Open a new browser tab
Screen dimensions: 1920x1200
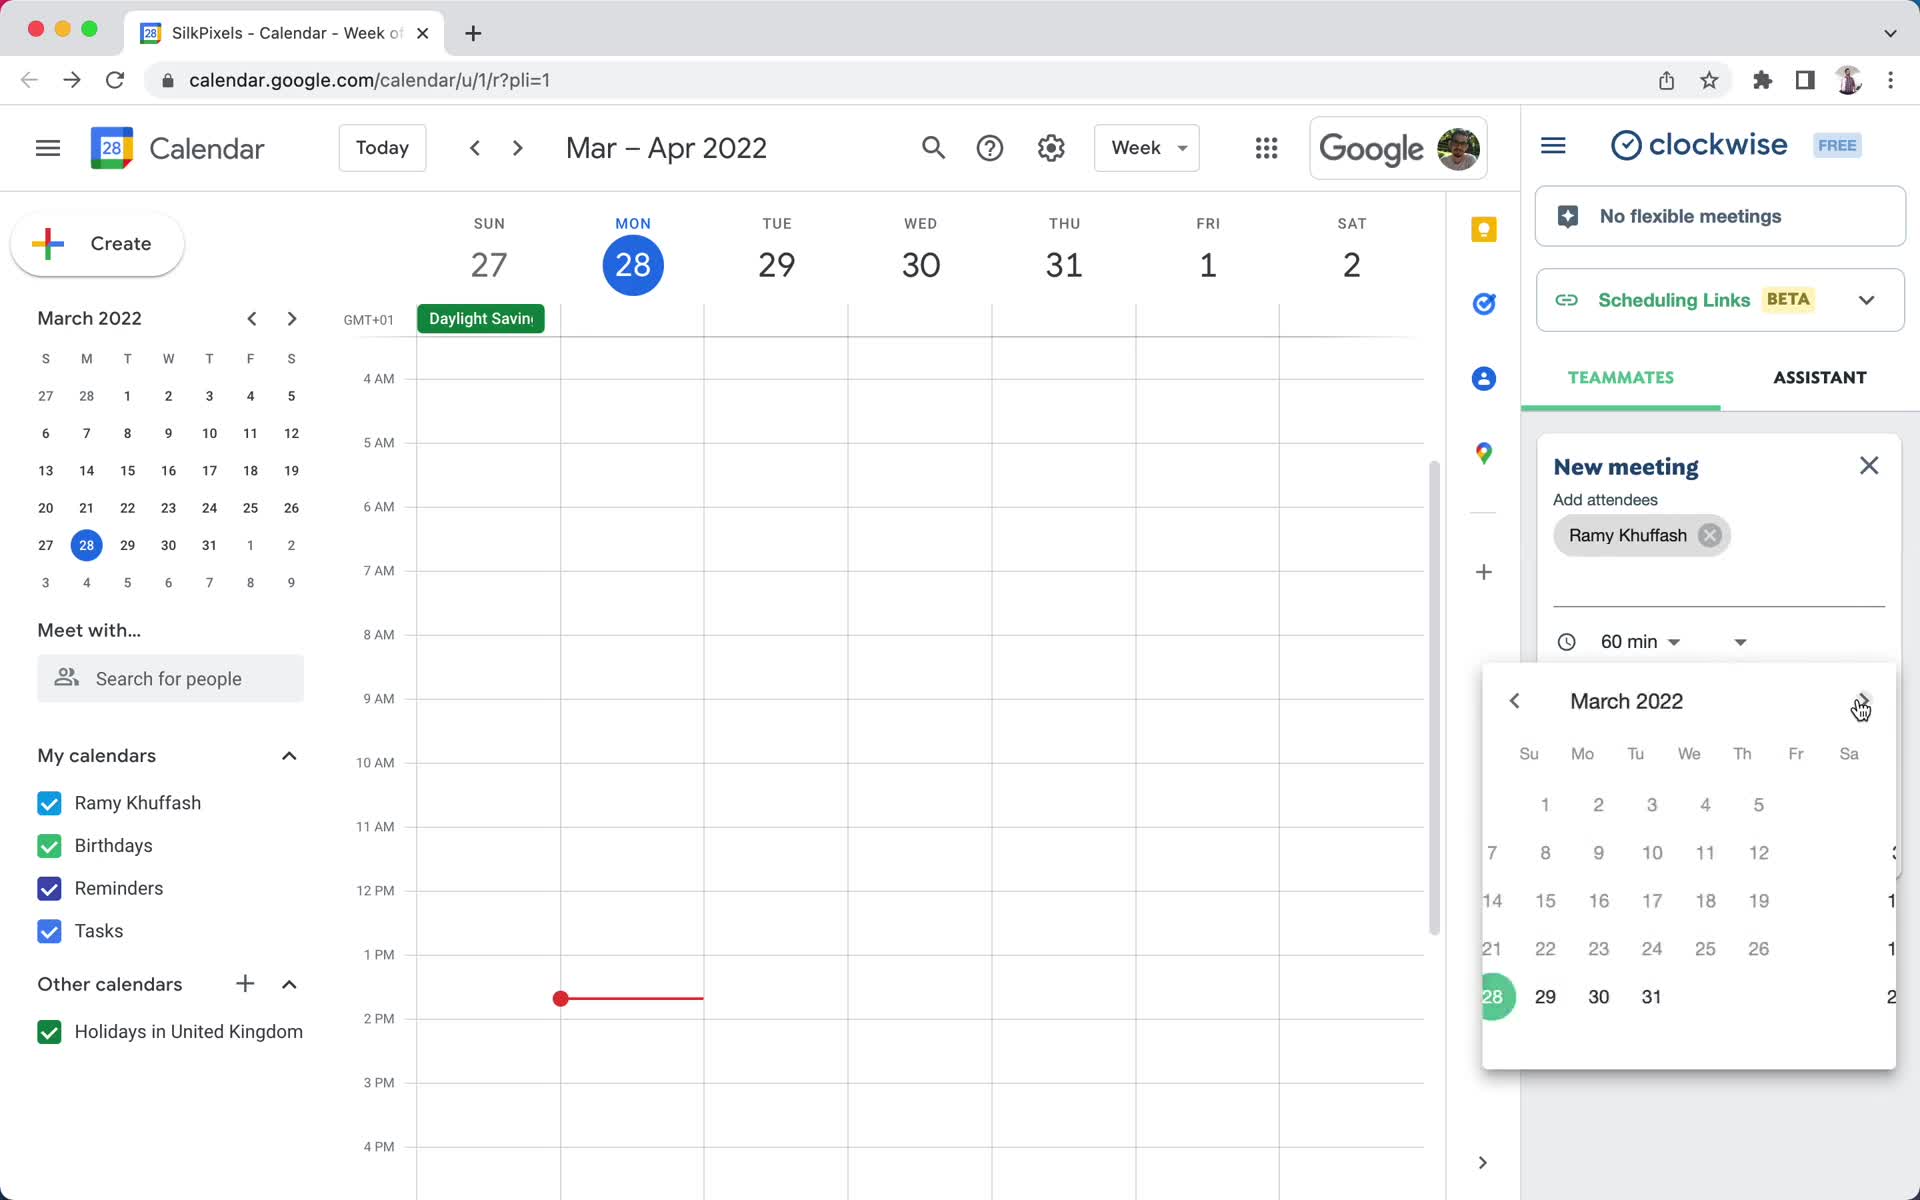[x=474, y=33]
